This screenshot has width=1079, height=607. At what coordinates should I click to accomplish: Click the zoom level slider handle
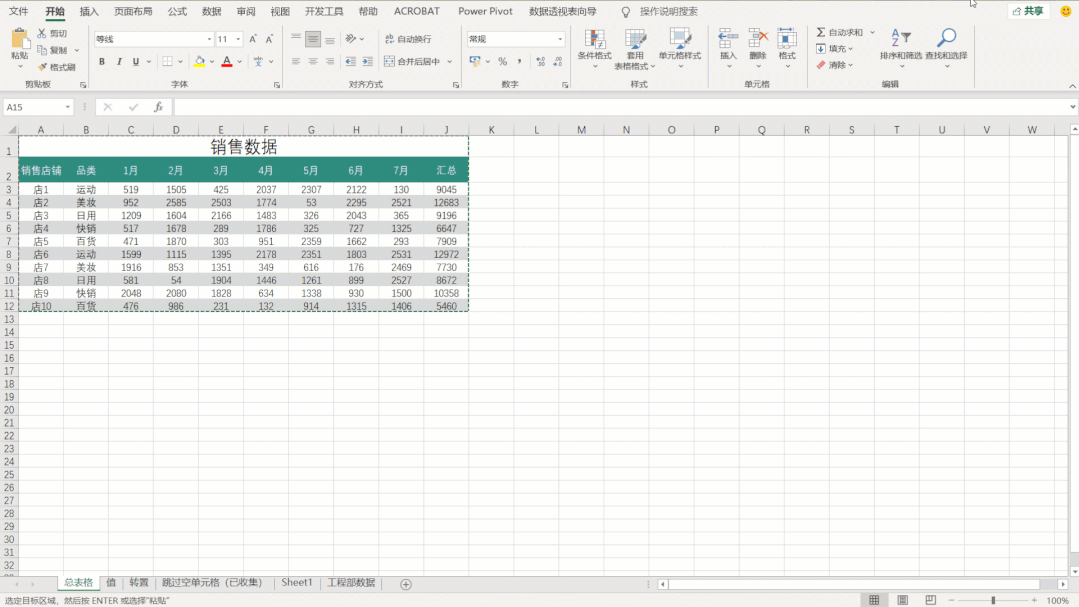[993, 600]
